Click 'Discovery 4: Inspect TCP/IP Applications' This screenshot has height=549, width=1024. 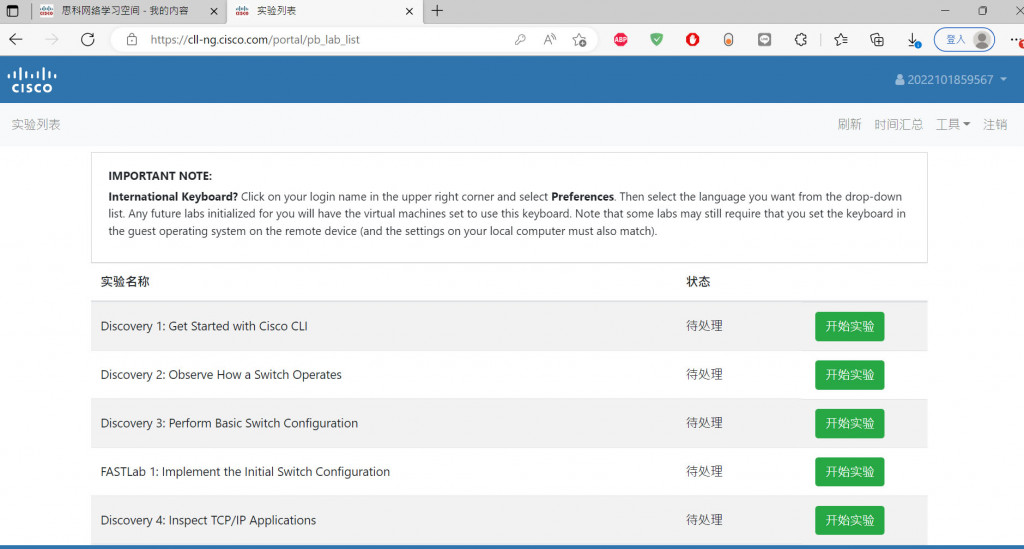[208, 520]
